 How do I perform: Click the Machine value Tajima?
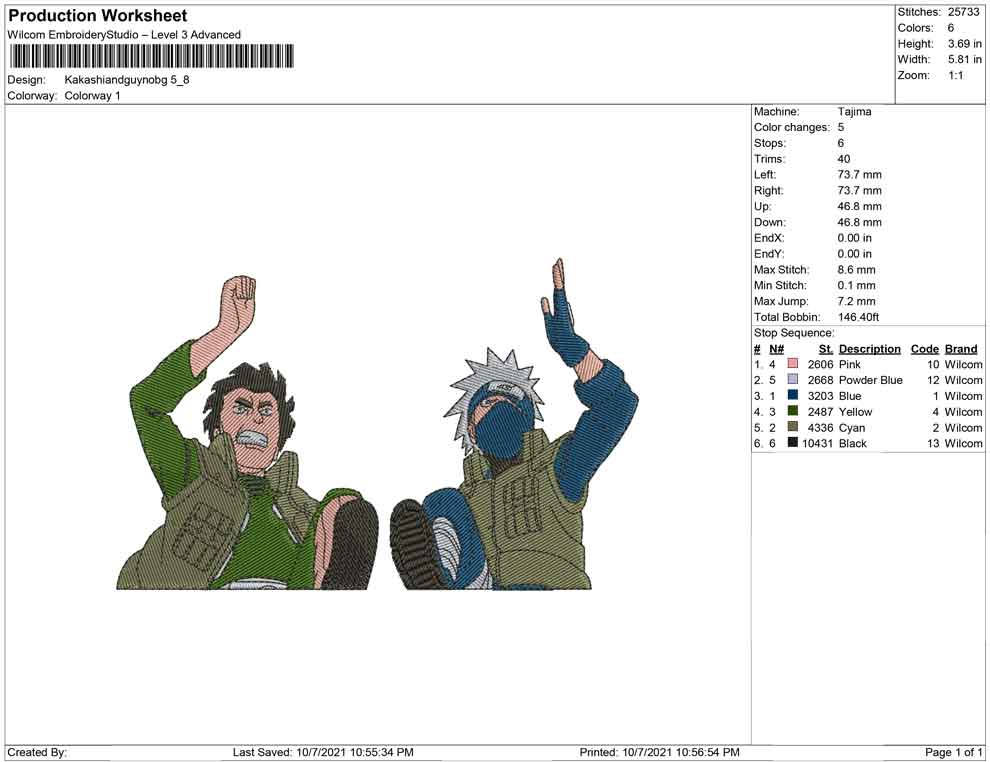point(854,112)
